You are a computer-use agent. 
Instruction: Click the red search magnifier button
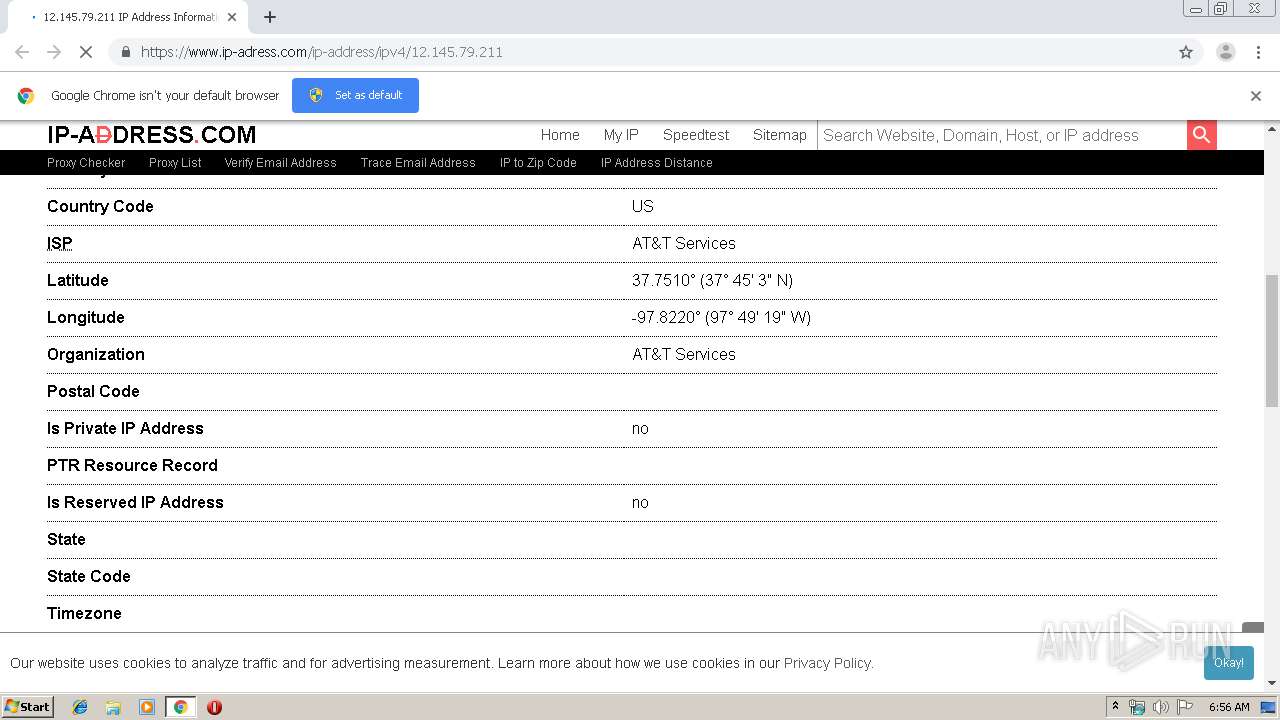[1201, 135]
